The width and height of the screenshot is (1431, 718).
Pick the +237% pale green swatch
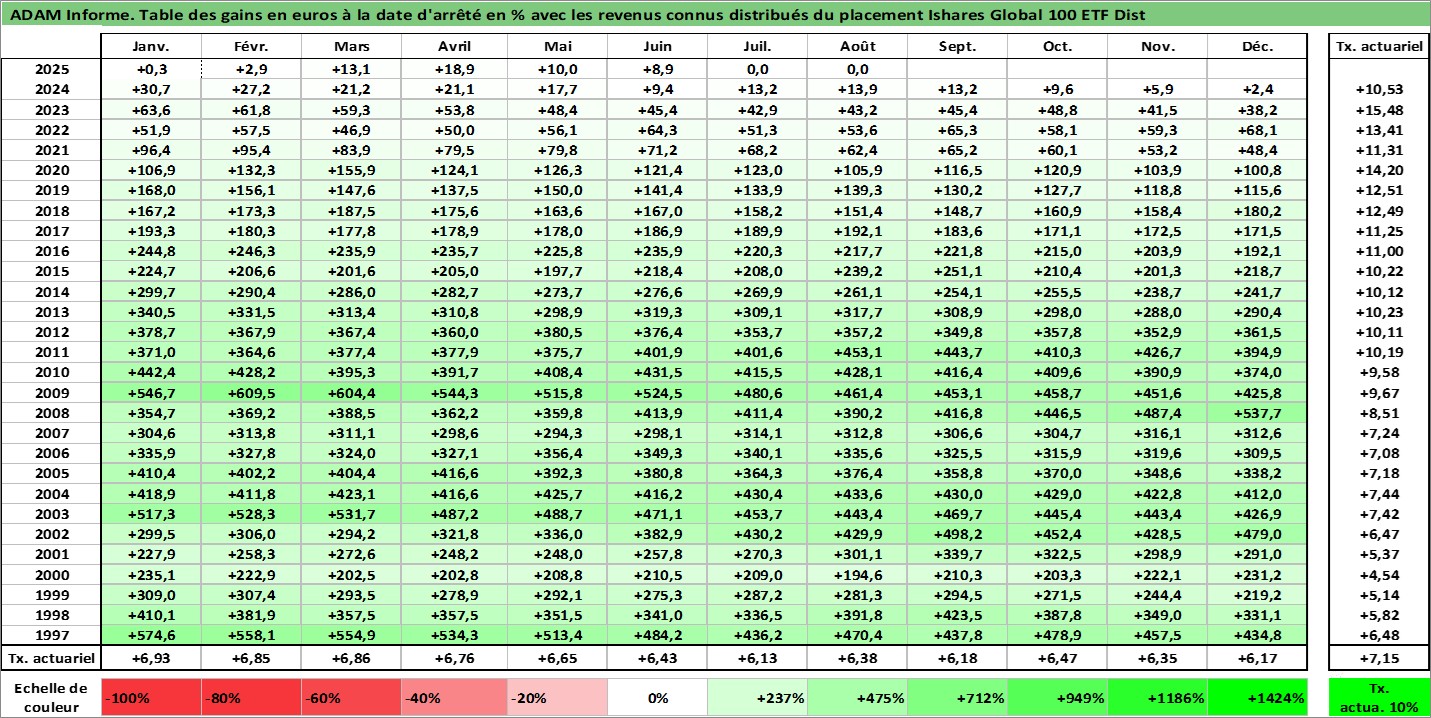(x=757, y=698)
